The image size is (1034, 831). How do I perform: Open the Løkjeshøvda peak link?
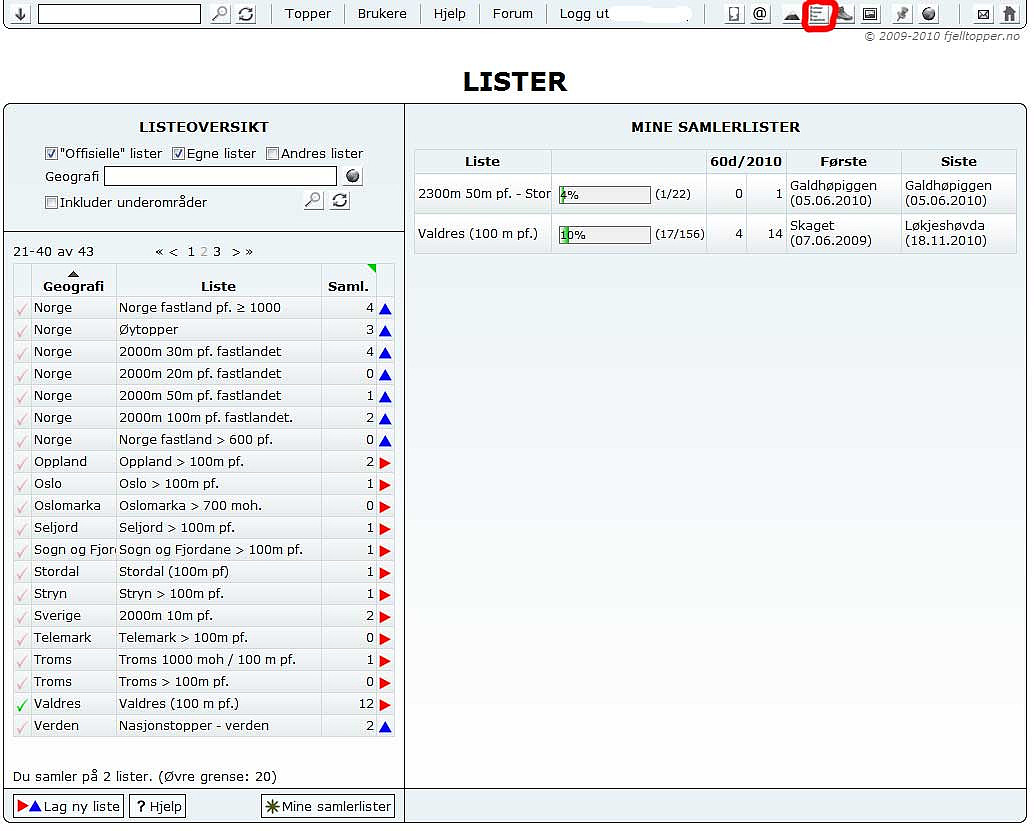(944, 226)
